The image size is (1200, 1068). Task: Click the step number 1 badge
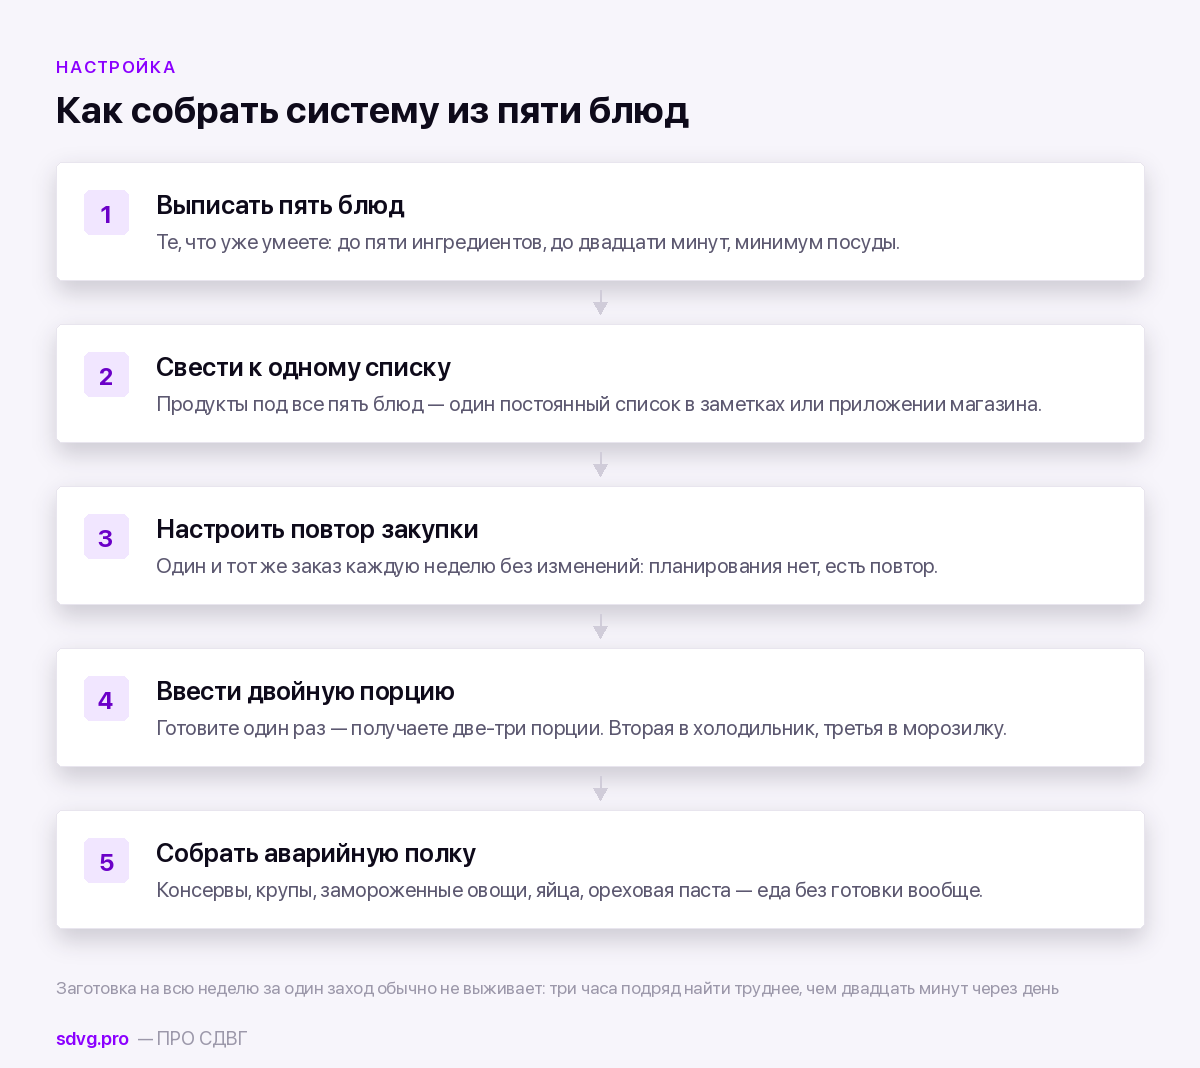106,213
